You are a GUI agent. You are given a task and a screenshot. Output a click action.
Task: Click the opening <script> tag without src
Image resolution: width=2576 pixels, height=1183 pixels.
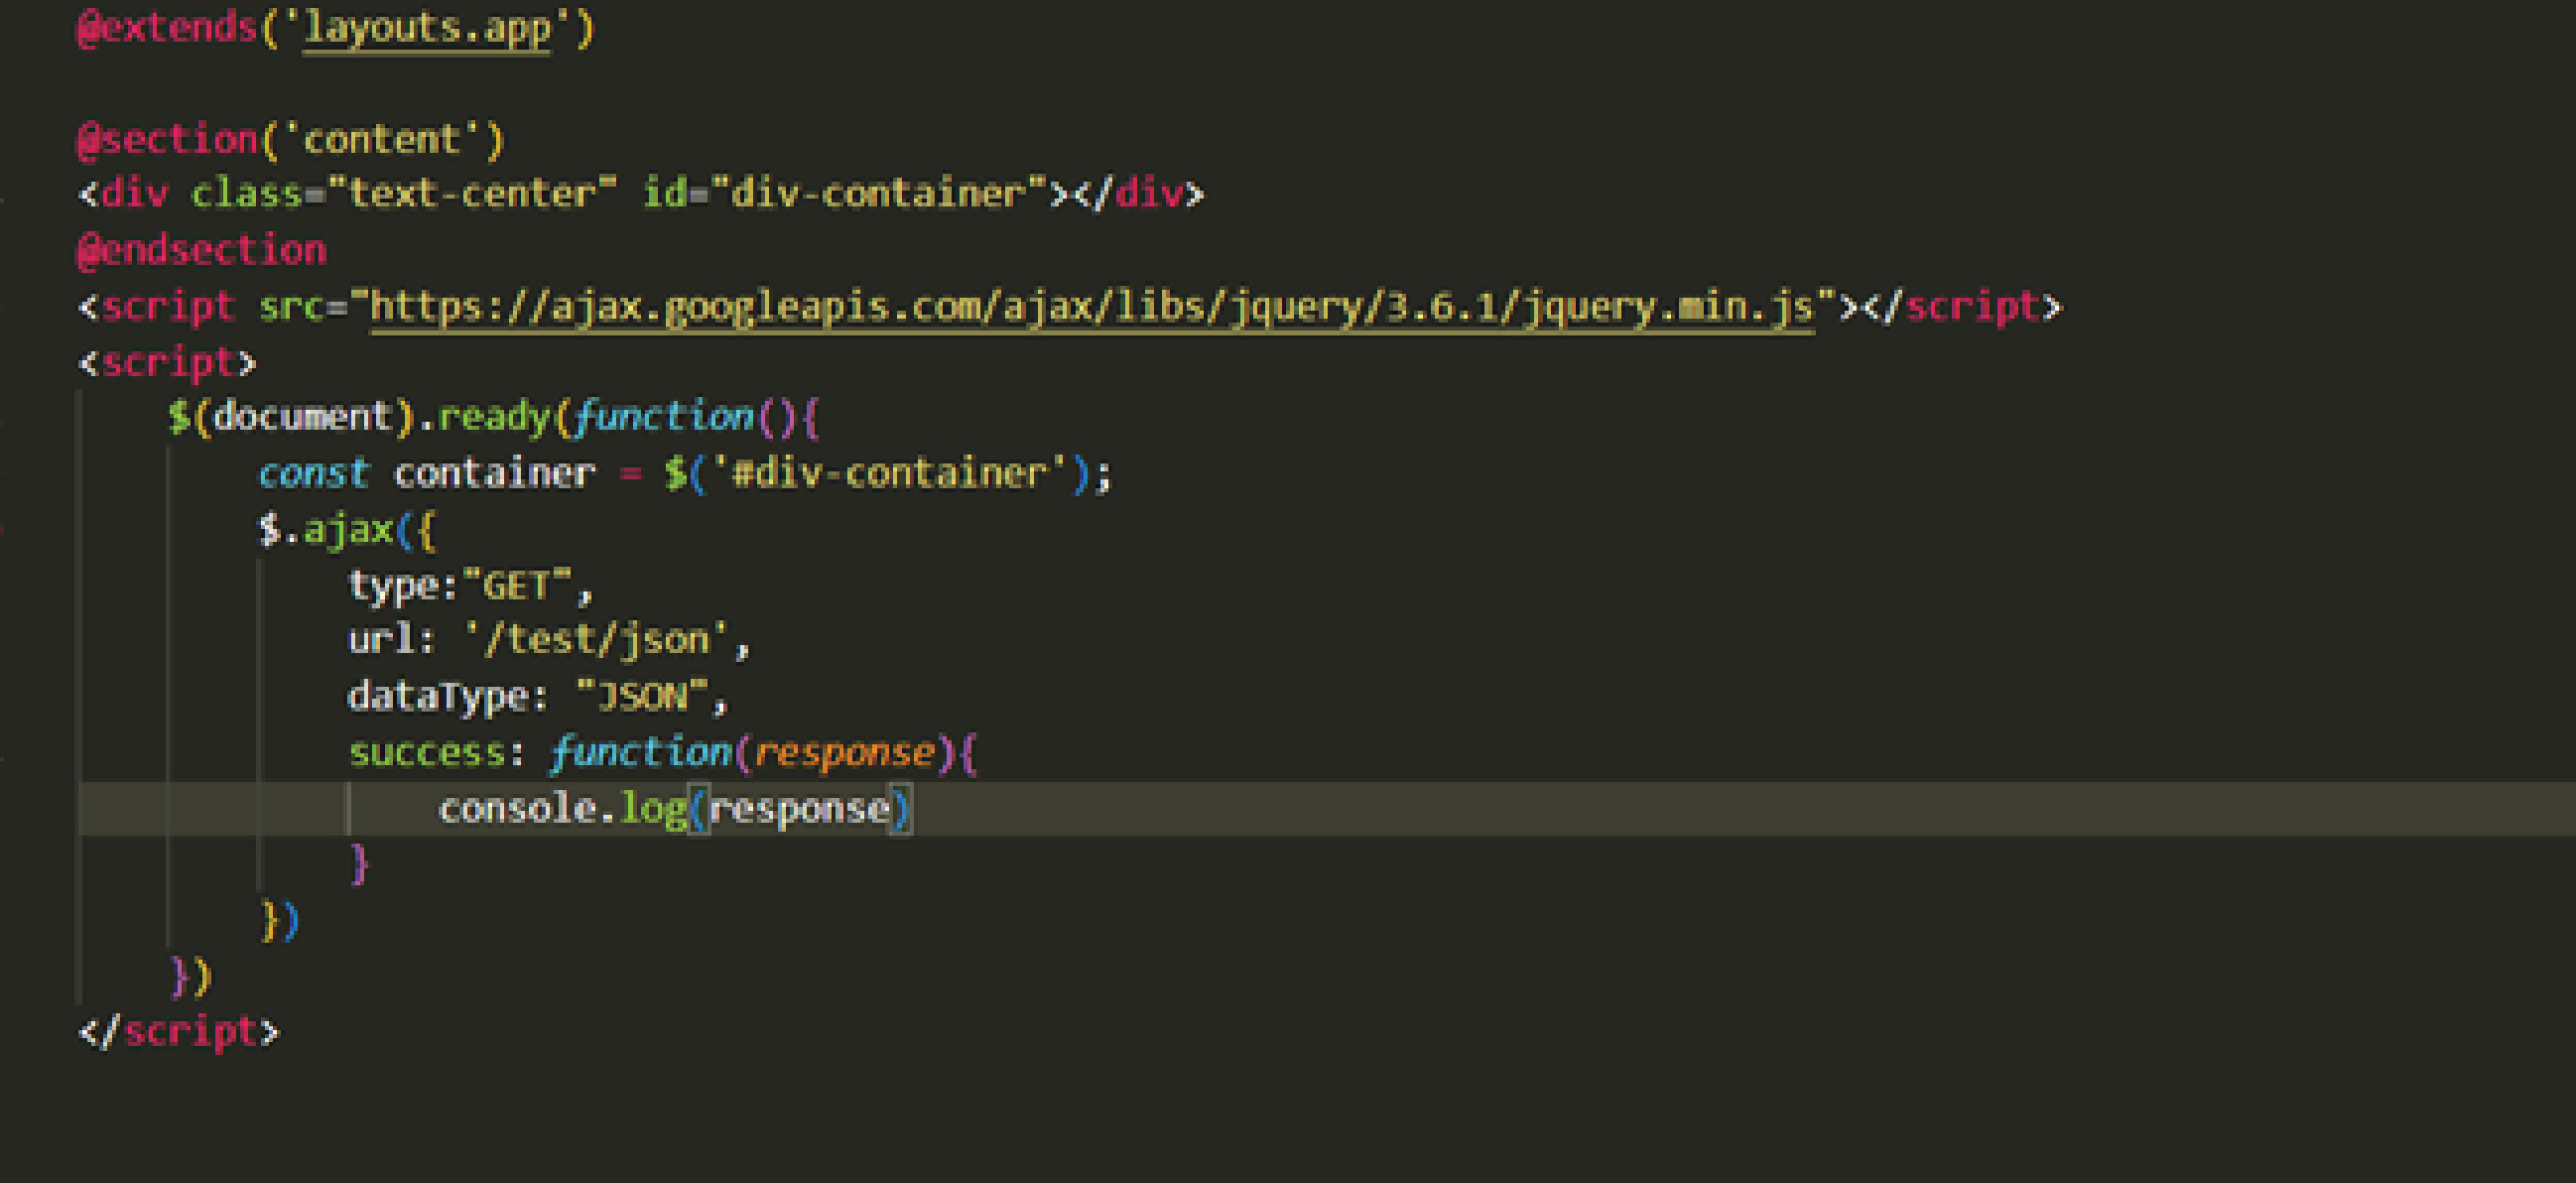[167, 363]
